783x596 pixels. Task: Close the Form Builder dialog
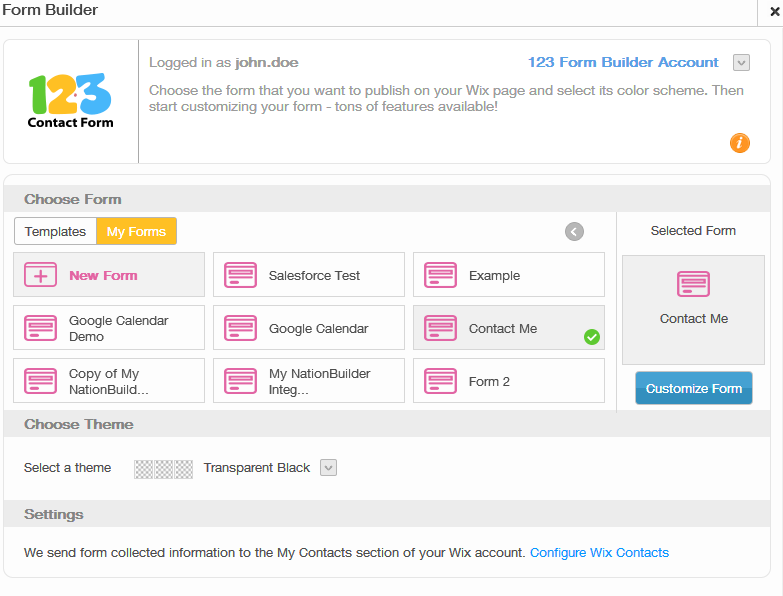(775, 11)
